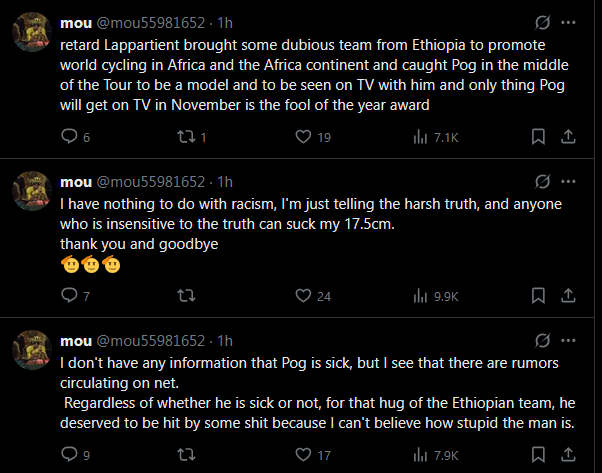Open mou's avatar on the second tweet
602x473 pixels.
click(33, 194)
